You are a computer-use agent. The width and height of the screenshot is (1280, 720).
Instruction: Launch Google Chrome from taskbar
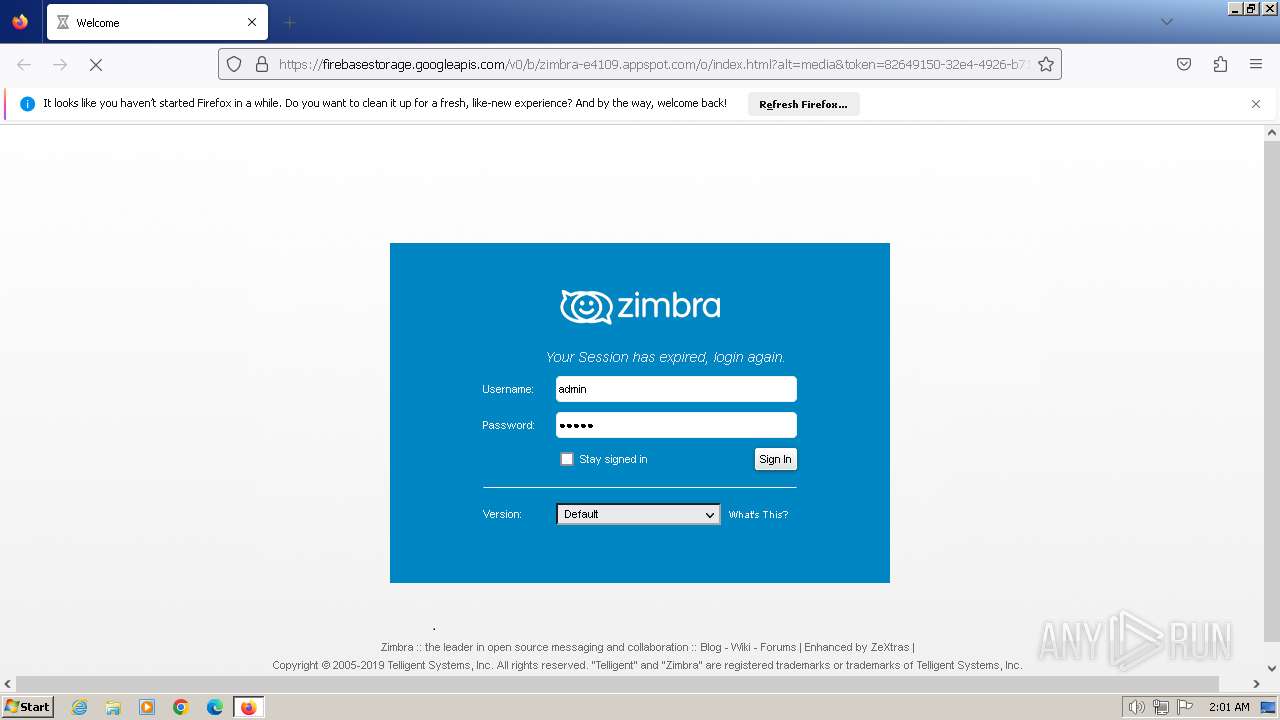point(181,707)
